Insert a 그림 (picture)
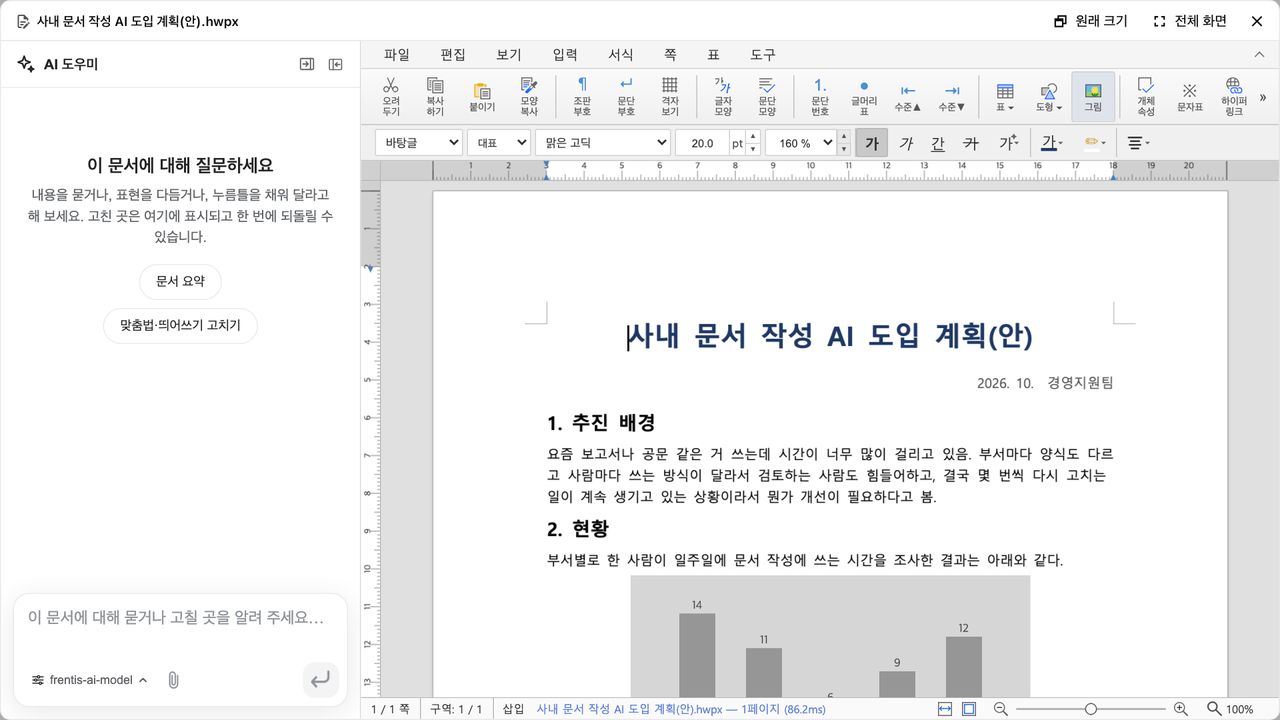1280x720 pixels. (x=1093, y=96)
